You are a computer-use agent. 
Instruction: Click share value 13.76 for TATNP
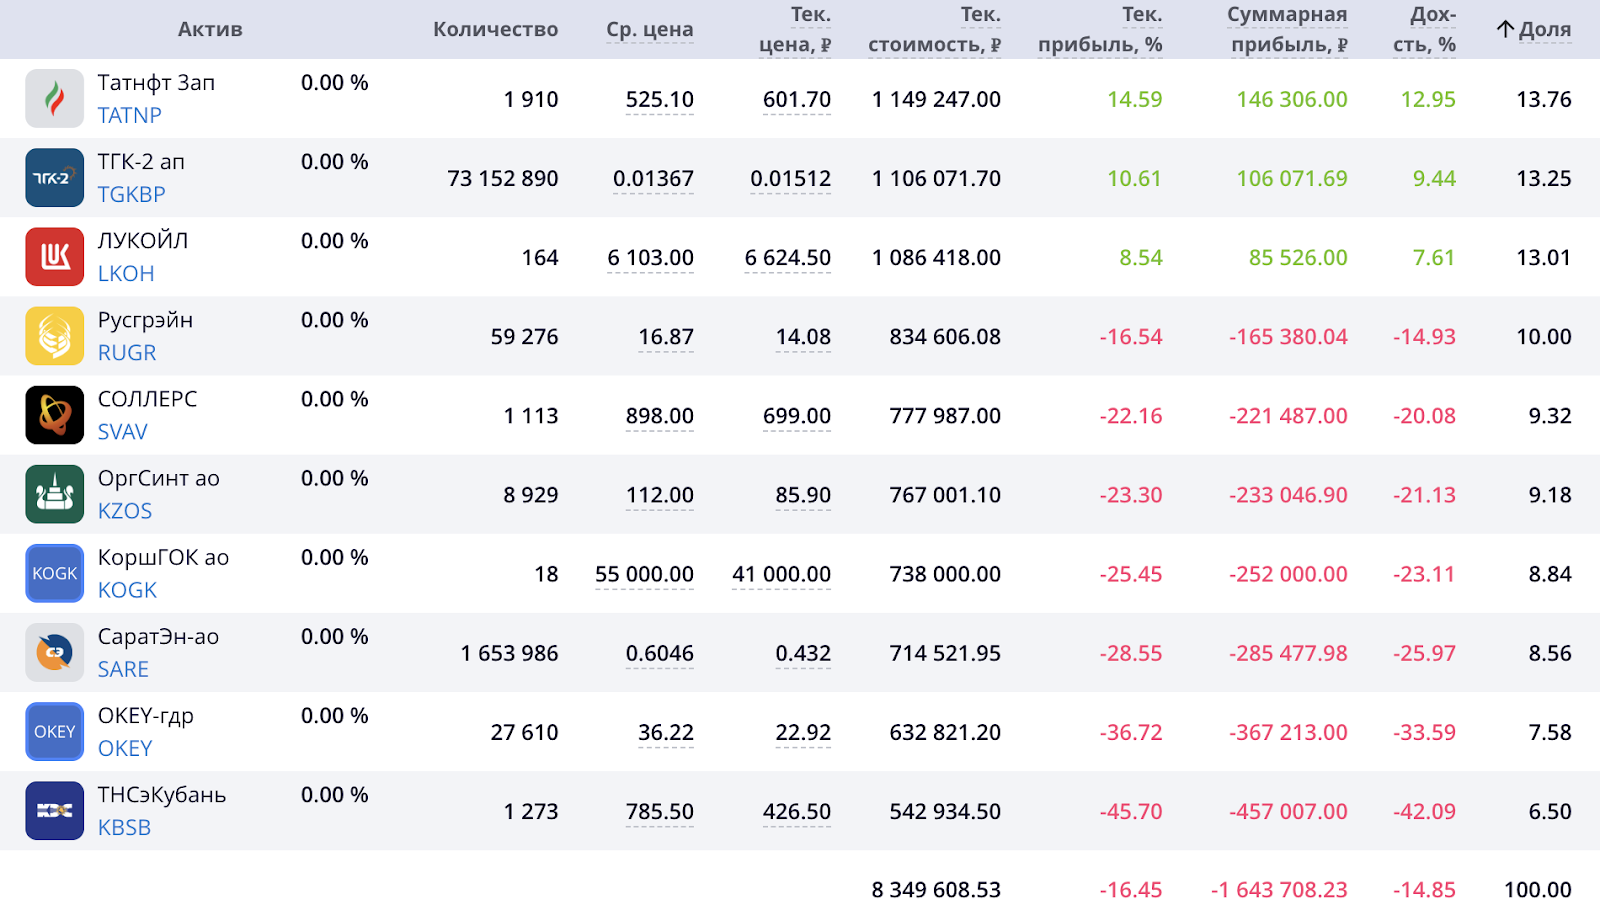[x=1544, y=99]
